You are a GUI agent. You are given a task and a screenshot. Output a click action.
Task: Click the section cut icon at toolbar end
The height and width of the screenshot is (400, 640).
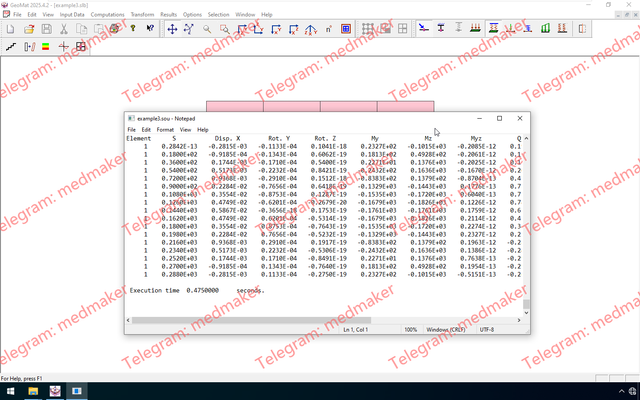pos(582,29)
